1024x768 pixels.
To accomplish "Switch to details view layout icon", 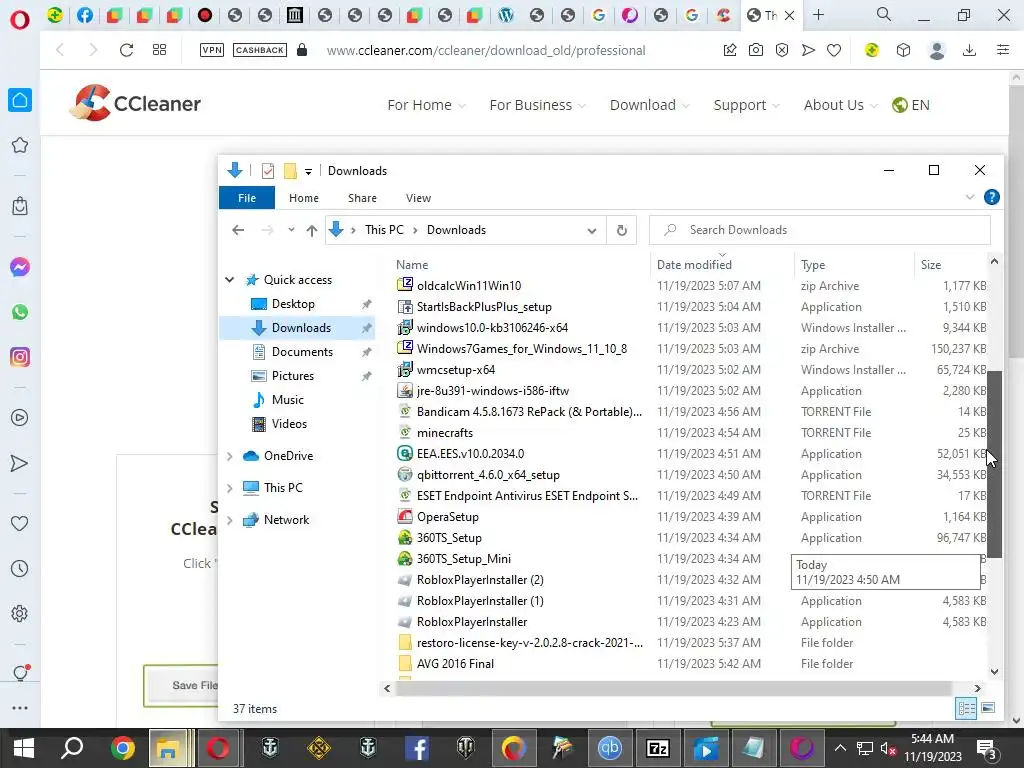I will coord(967,708).
